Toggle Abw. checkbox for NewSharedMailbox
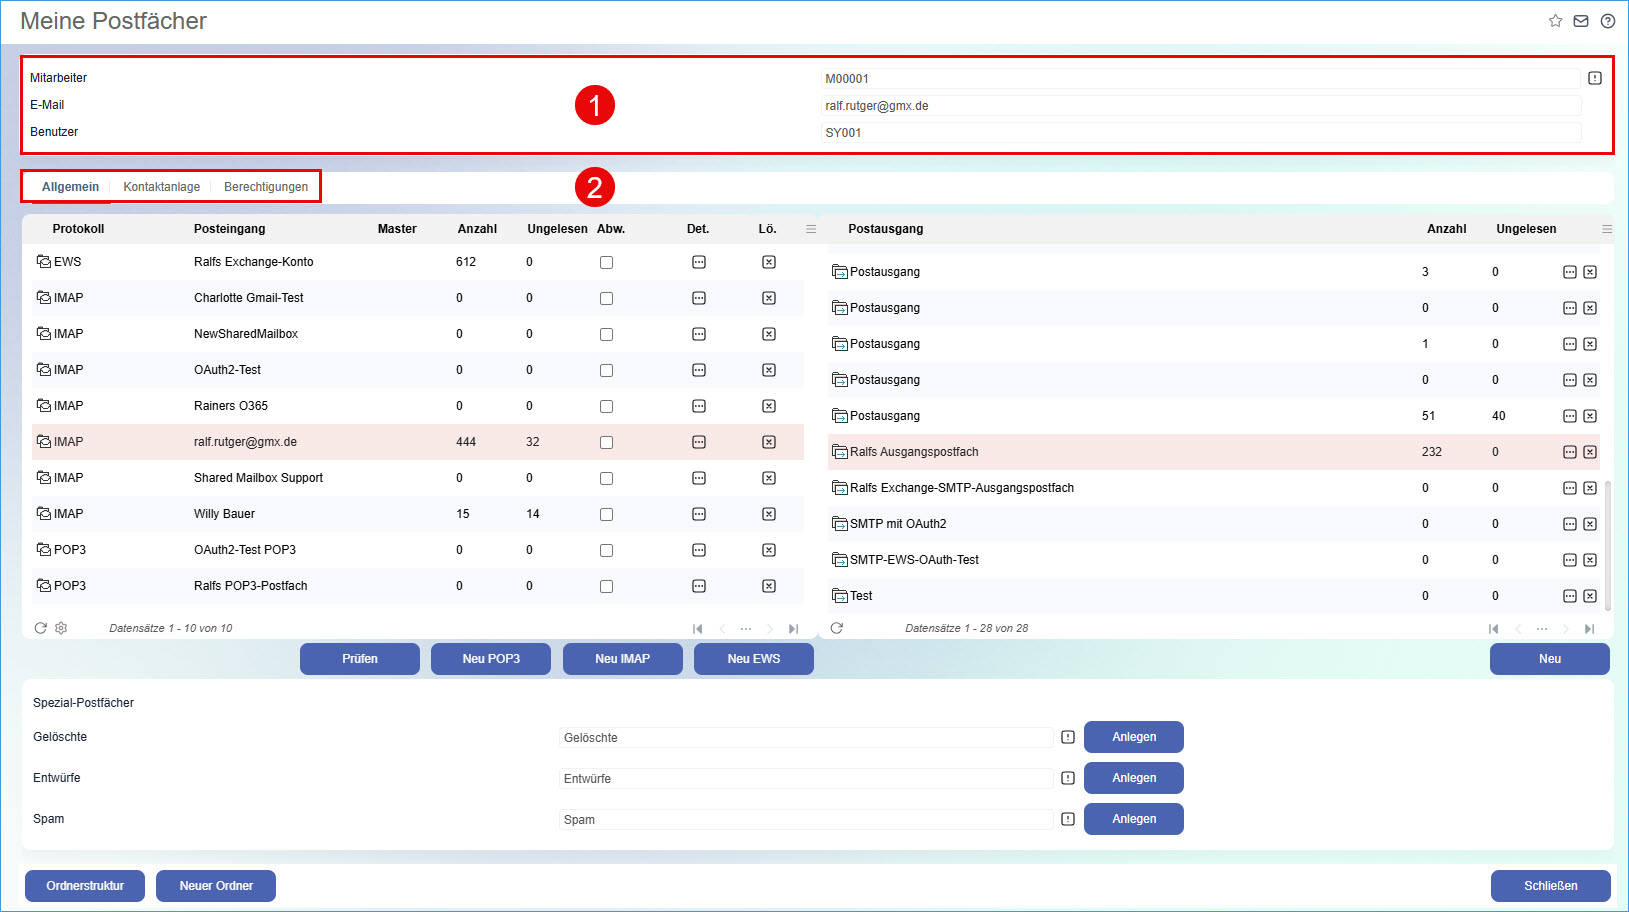The height and width of the screenshot is (912, 1629). pyautogui.click(x=606, y=334)
